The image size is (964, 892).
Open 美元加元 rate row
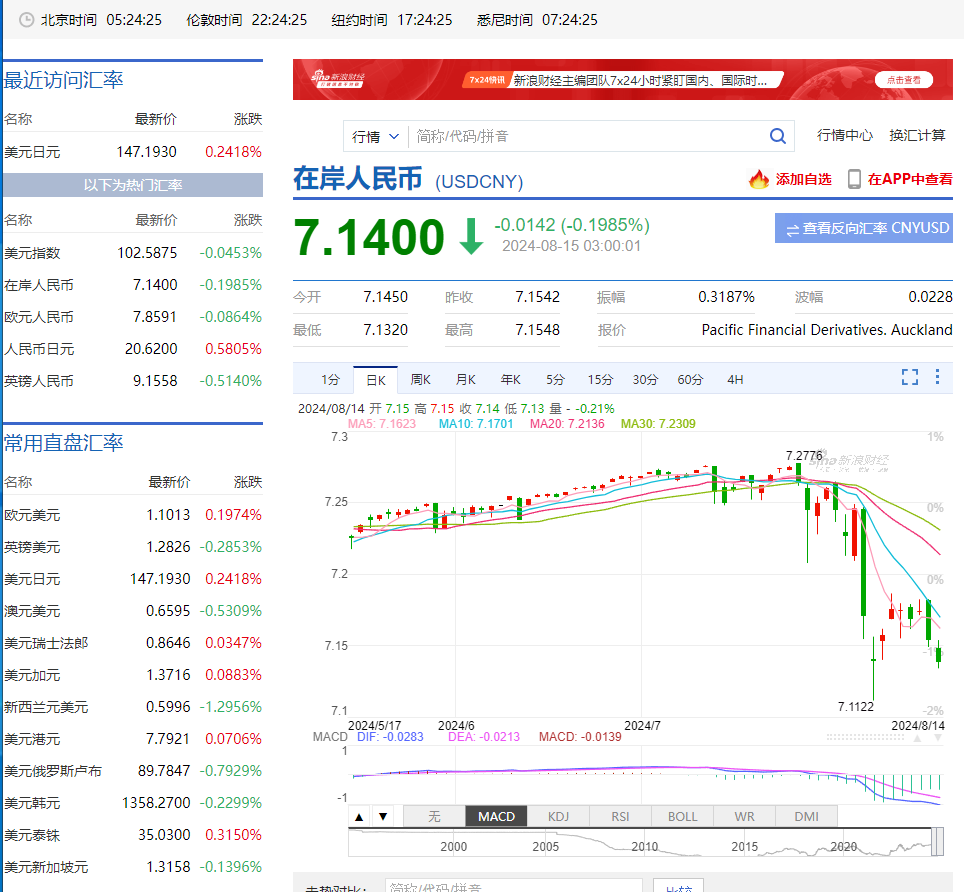click(133, 674)
